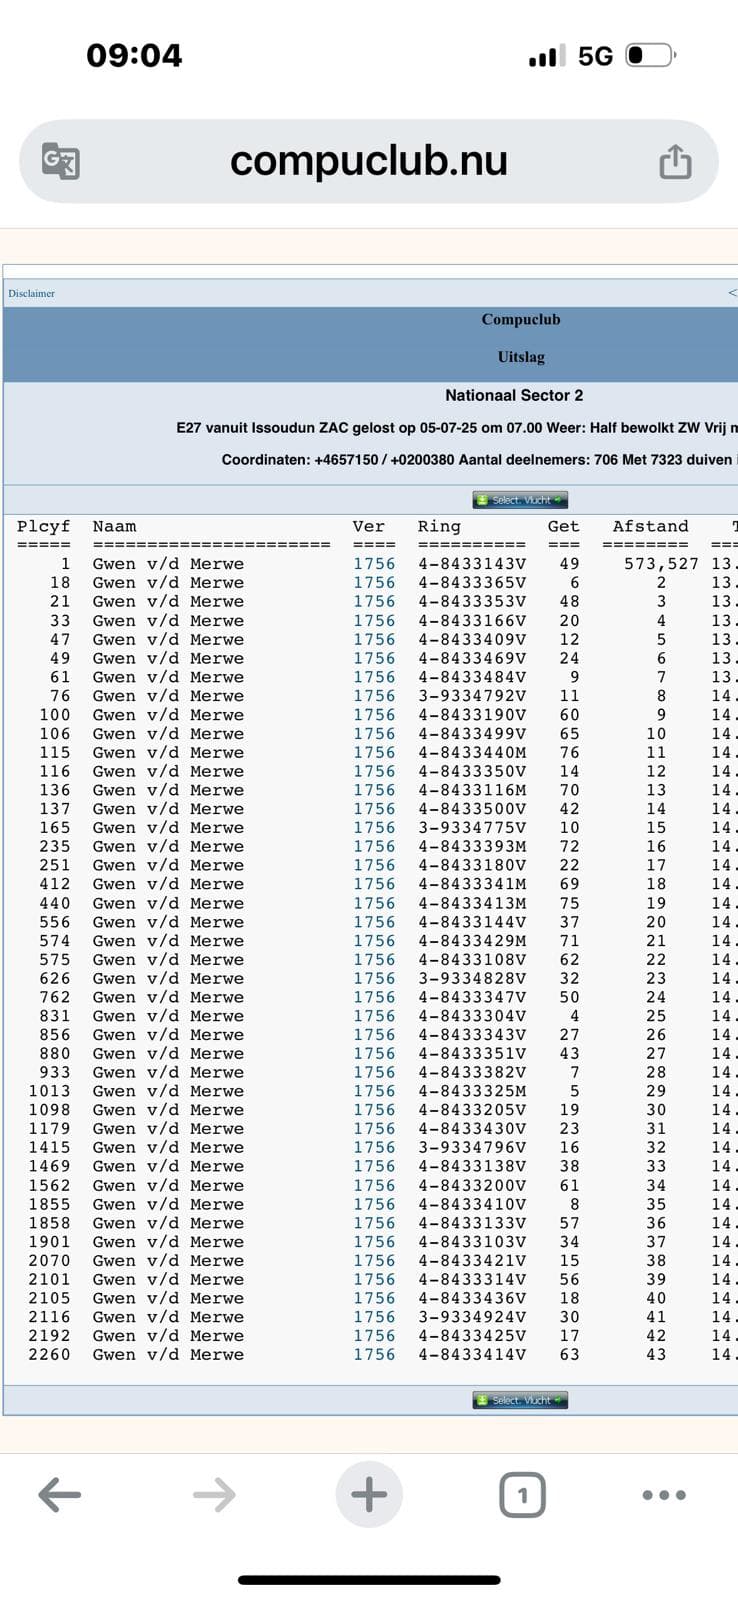Open the 1756 link for place 100
738x1600 pixels.
[374, 715]
